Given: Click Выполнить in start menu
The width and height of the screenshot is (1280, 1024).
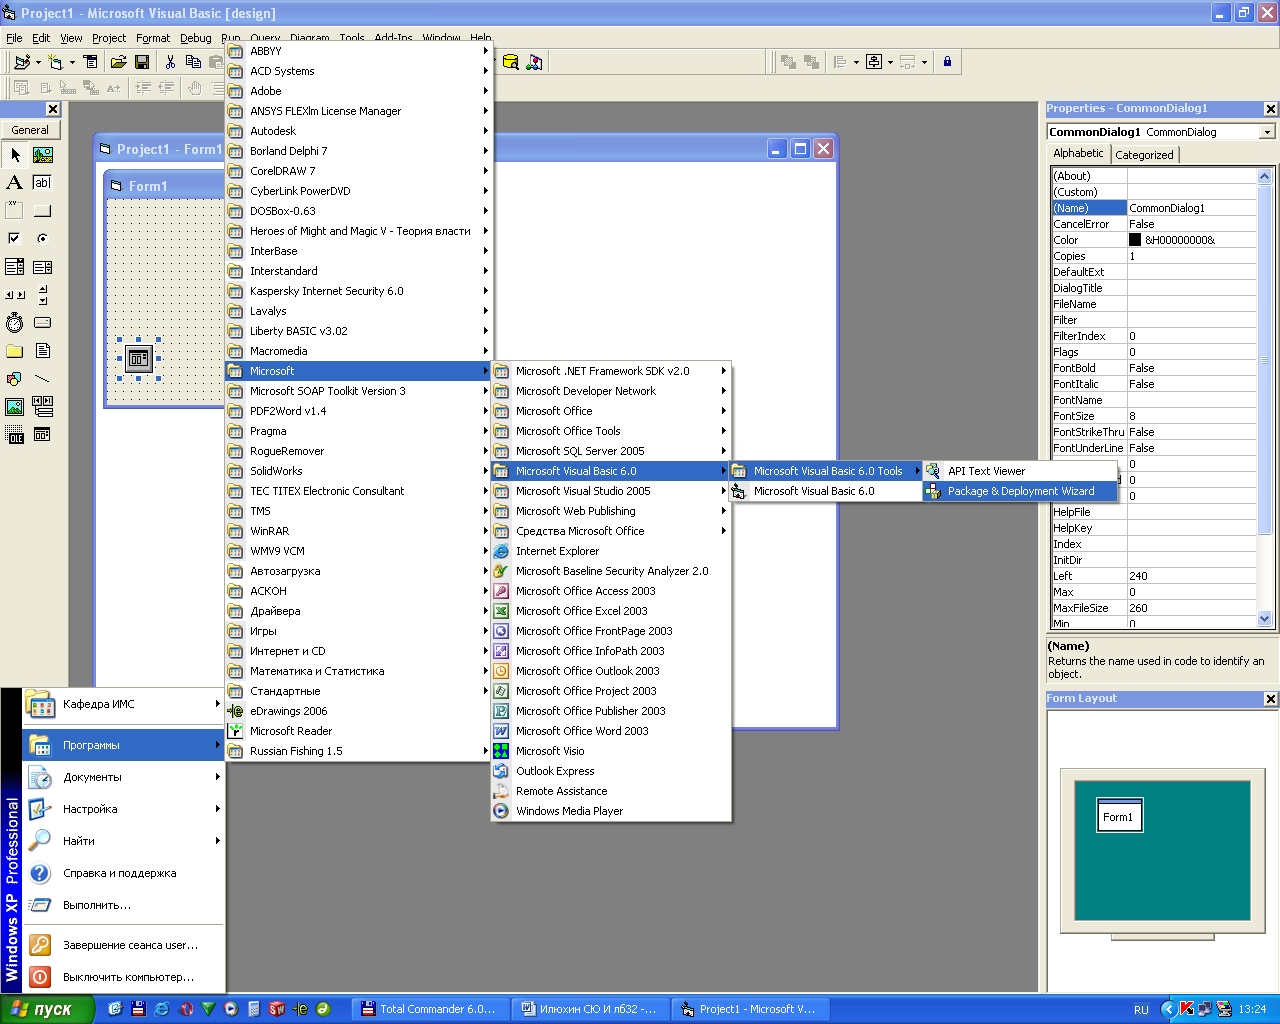Looking at the screenshot, I should 123,905.
